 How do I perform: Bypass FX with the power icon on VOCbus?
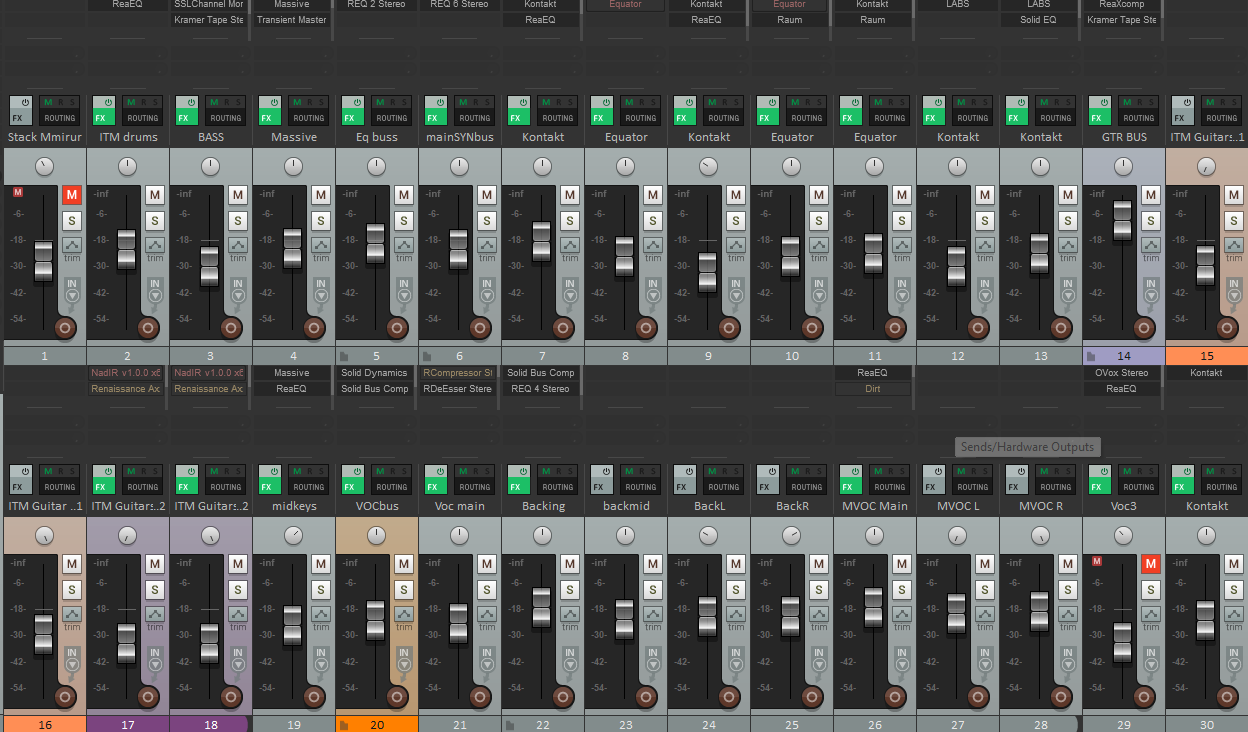point(356,471)
